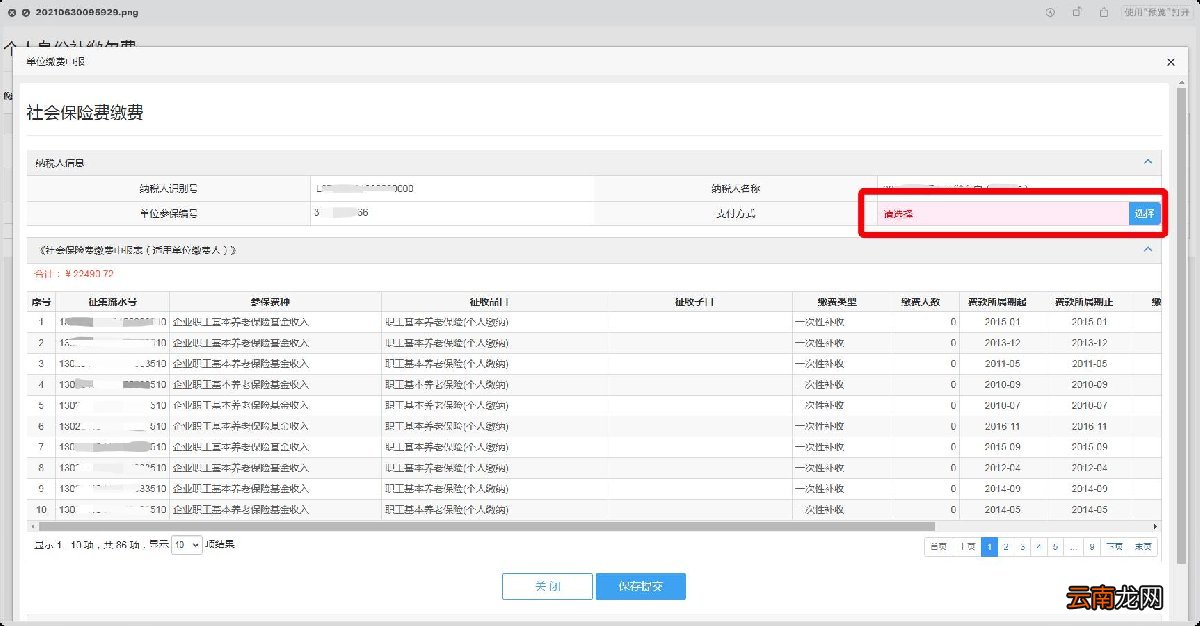Go to 下页 in pagination
The image size is (1200, 626).
(x=1114, y=547)
